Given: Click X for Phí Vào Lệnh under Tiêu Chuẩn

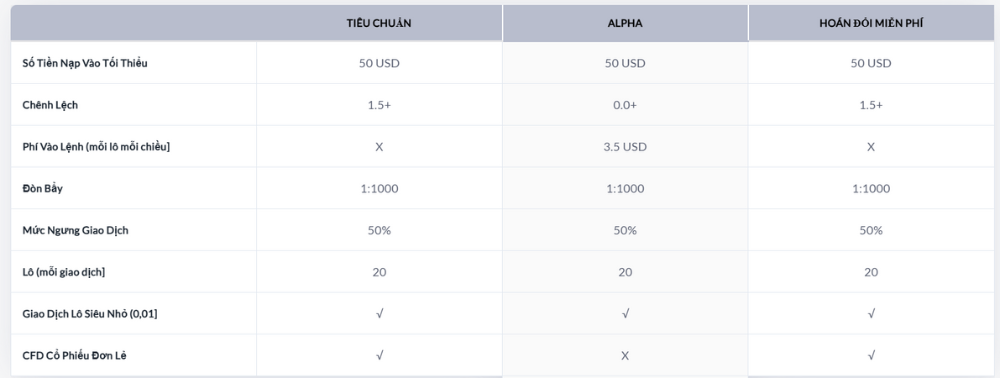Looking at the screenshot, I should [379, 147].
